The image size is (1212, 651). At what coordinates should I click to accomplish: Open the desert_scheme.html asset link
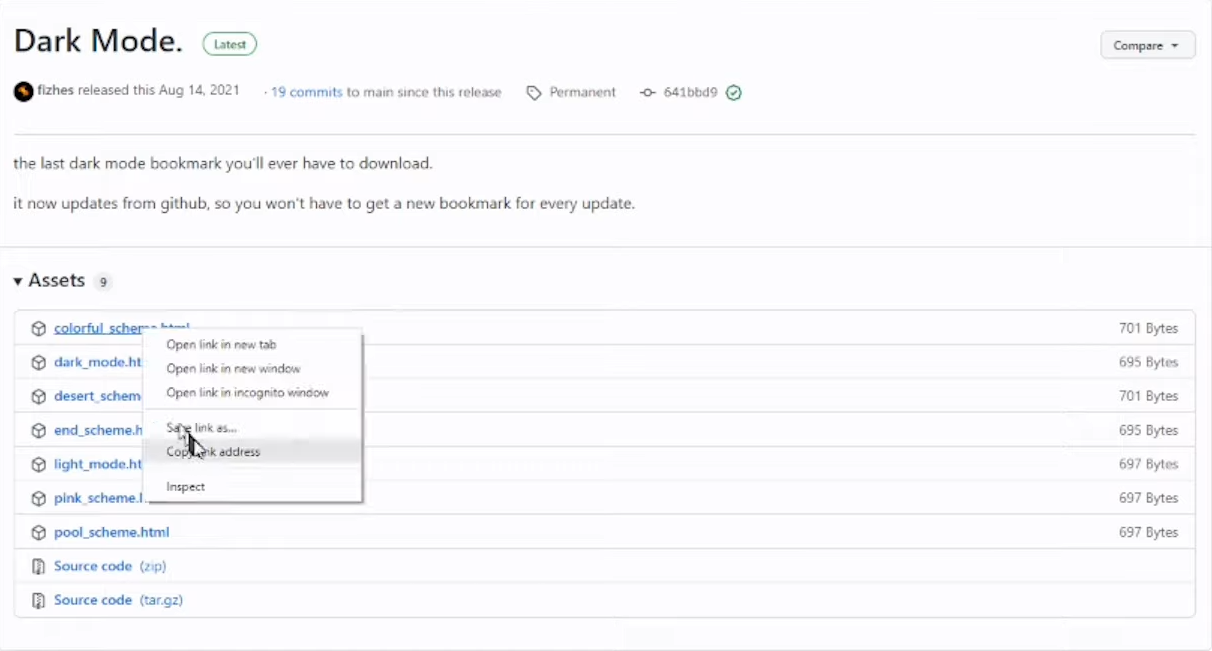(98, 396)
